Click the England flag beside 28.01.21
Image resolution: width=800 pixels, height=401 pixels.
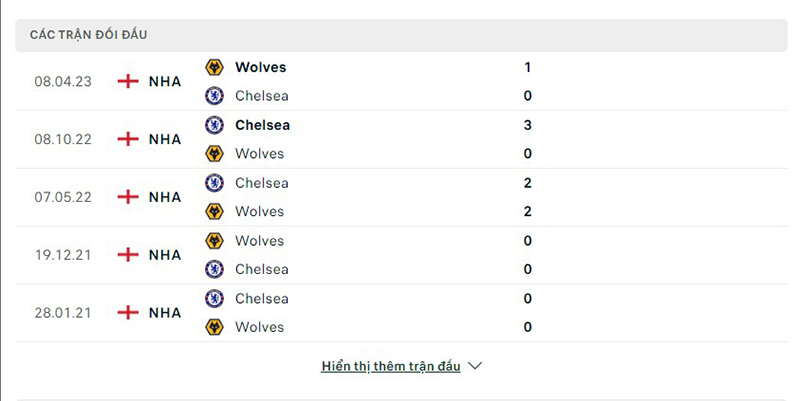[128, 312]
